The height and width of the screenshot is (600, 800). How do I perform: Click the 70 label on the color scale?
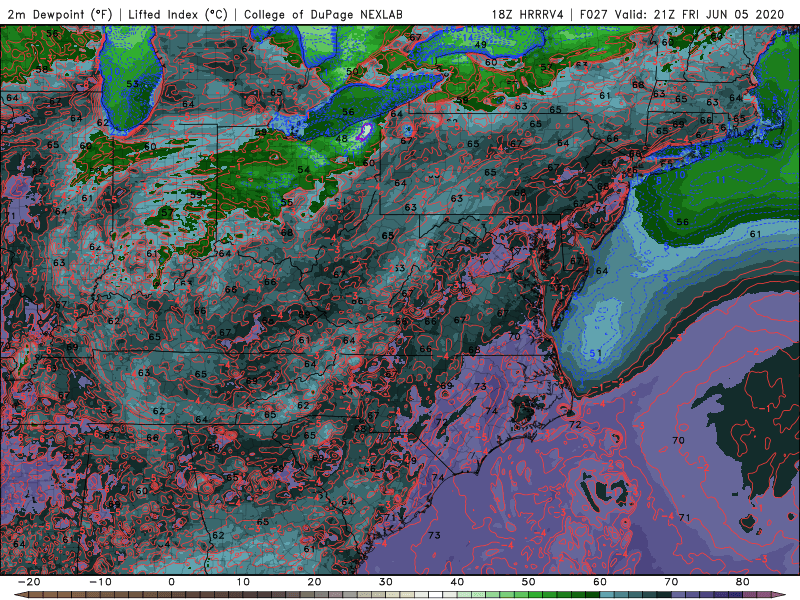point(671,582)
